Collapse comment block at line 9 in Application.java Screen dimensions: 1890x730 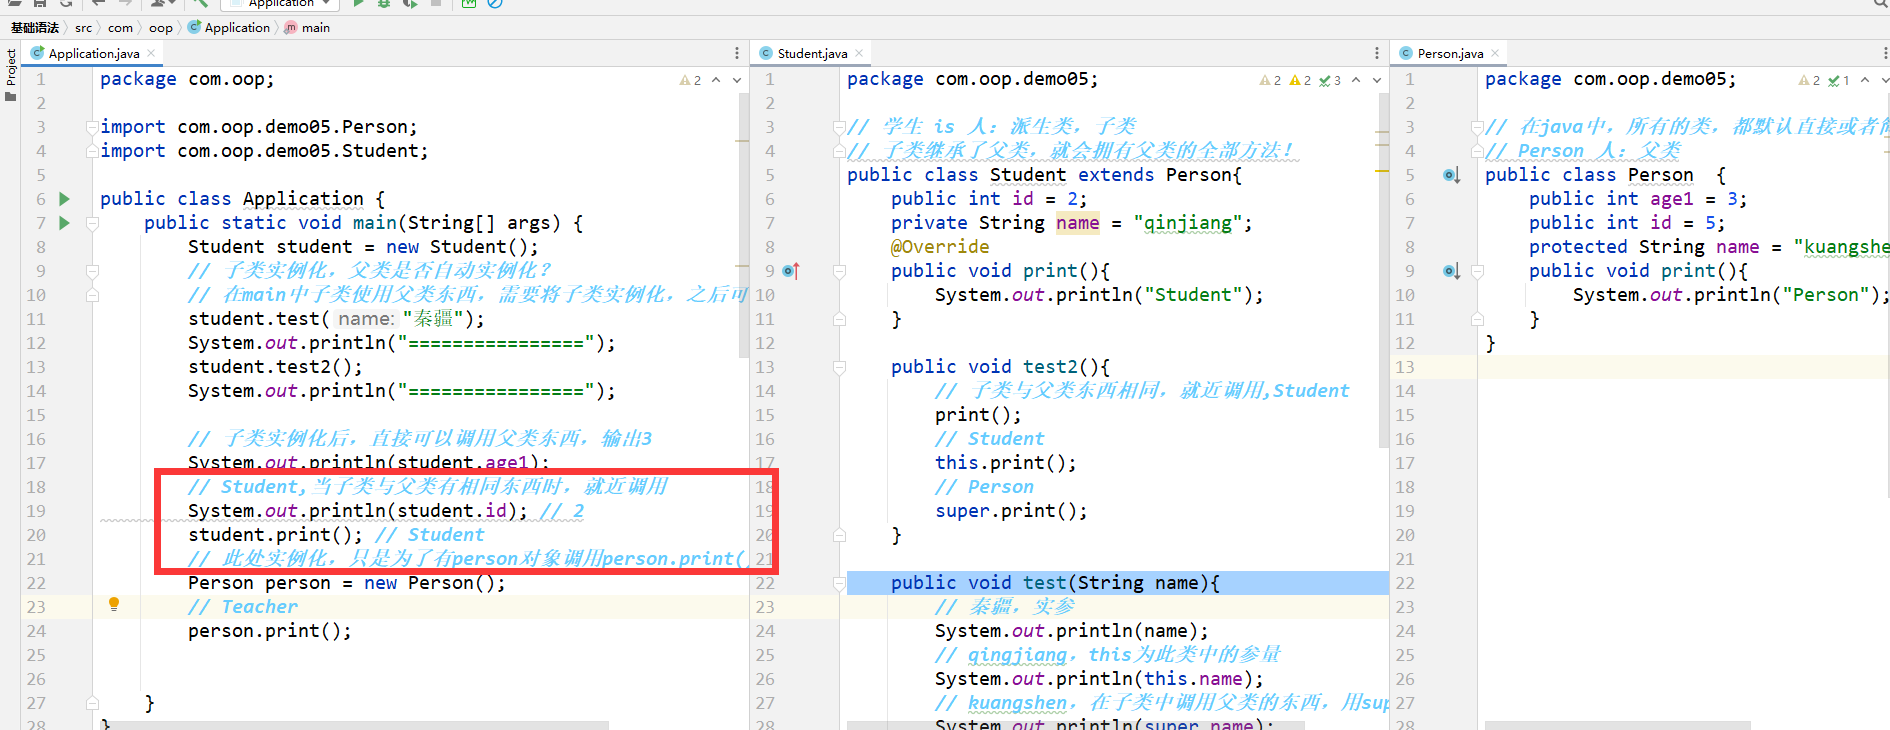coord(92,271)
